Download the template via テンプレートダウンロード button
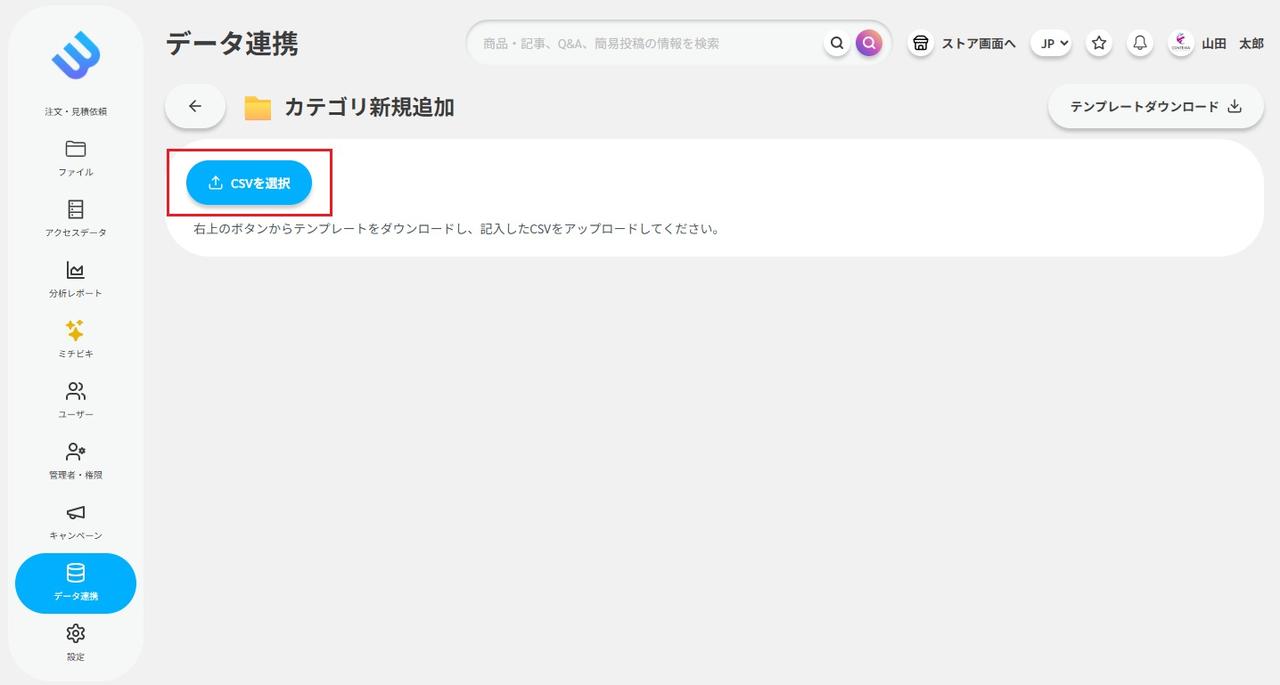The height and width of the screenshot is (685, 1280). 1155,105
